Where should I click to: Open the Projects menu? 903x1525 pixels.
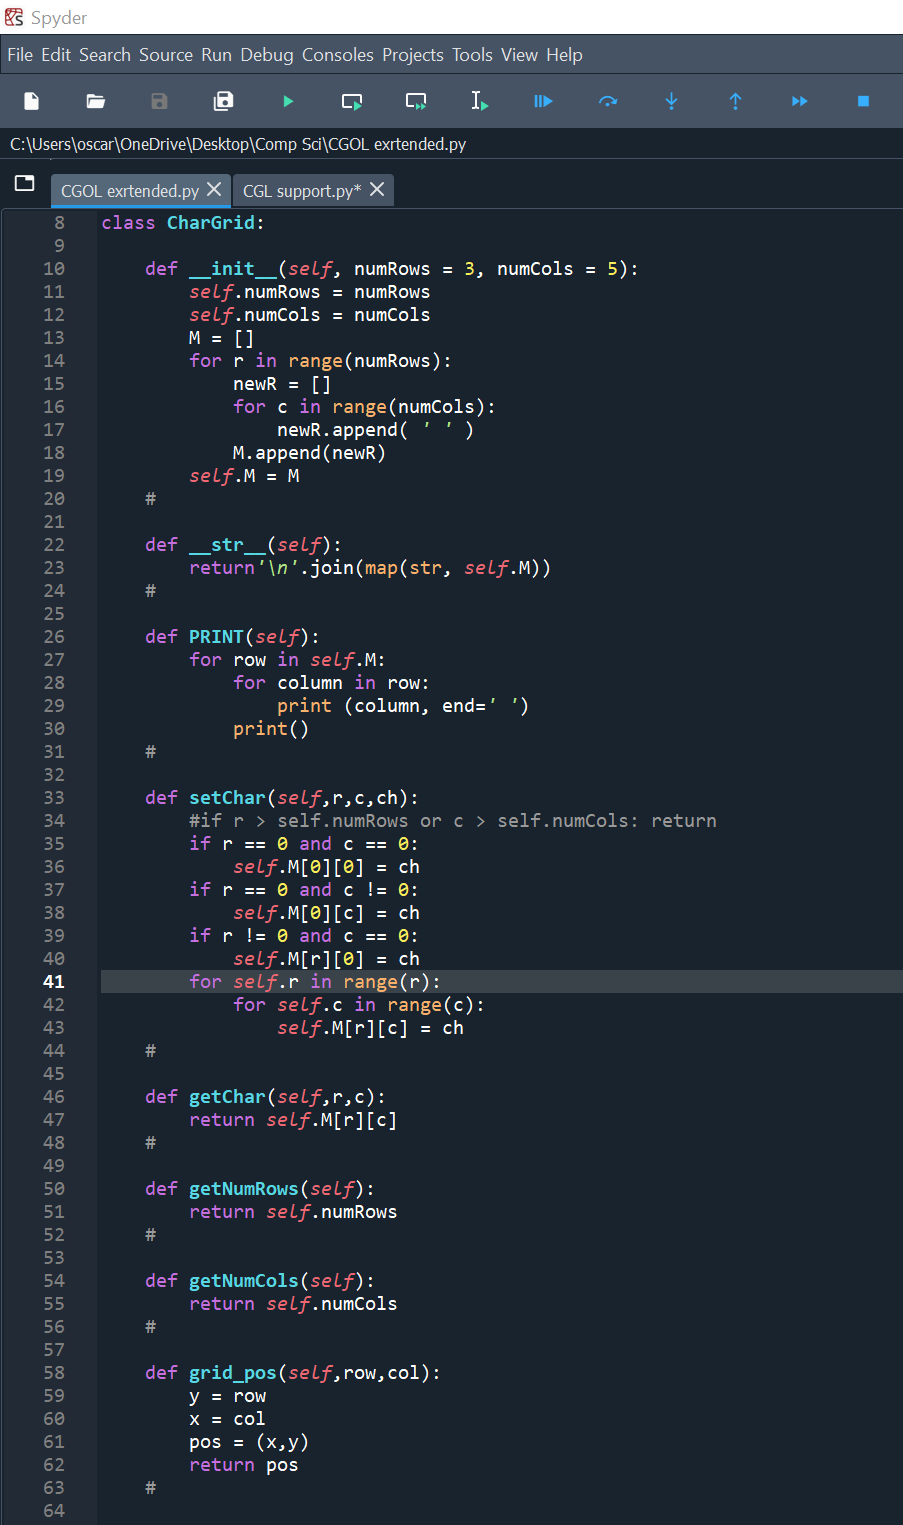pos(412,55)
